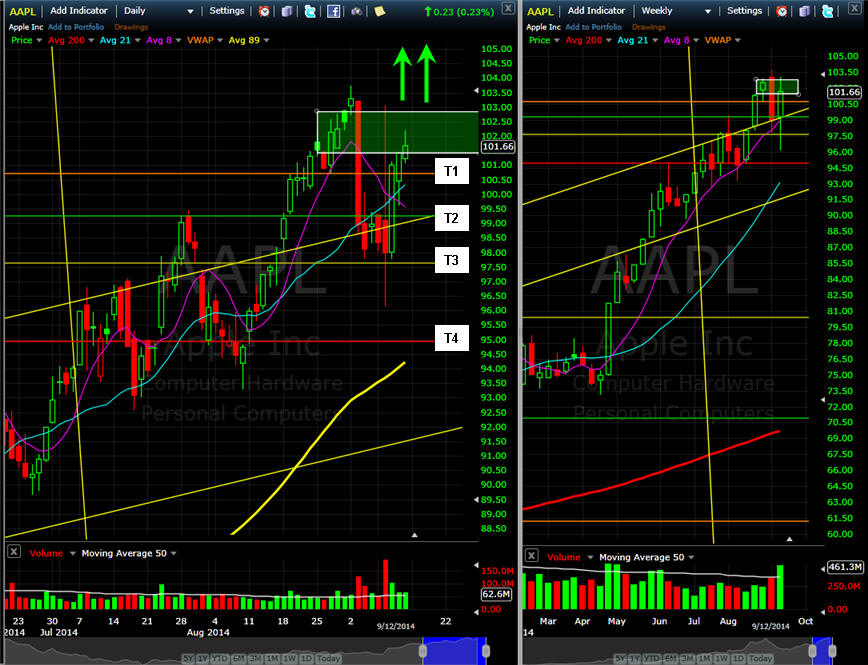
Task: Grab the right range slider handle in Daily chart
Action: tap(485, 650)
